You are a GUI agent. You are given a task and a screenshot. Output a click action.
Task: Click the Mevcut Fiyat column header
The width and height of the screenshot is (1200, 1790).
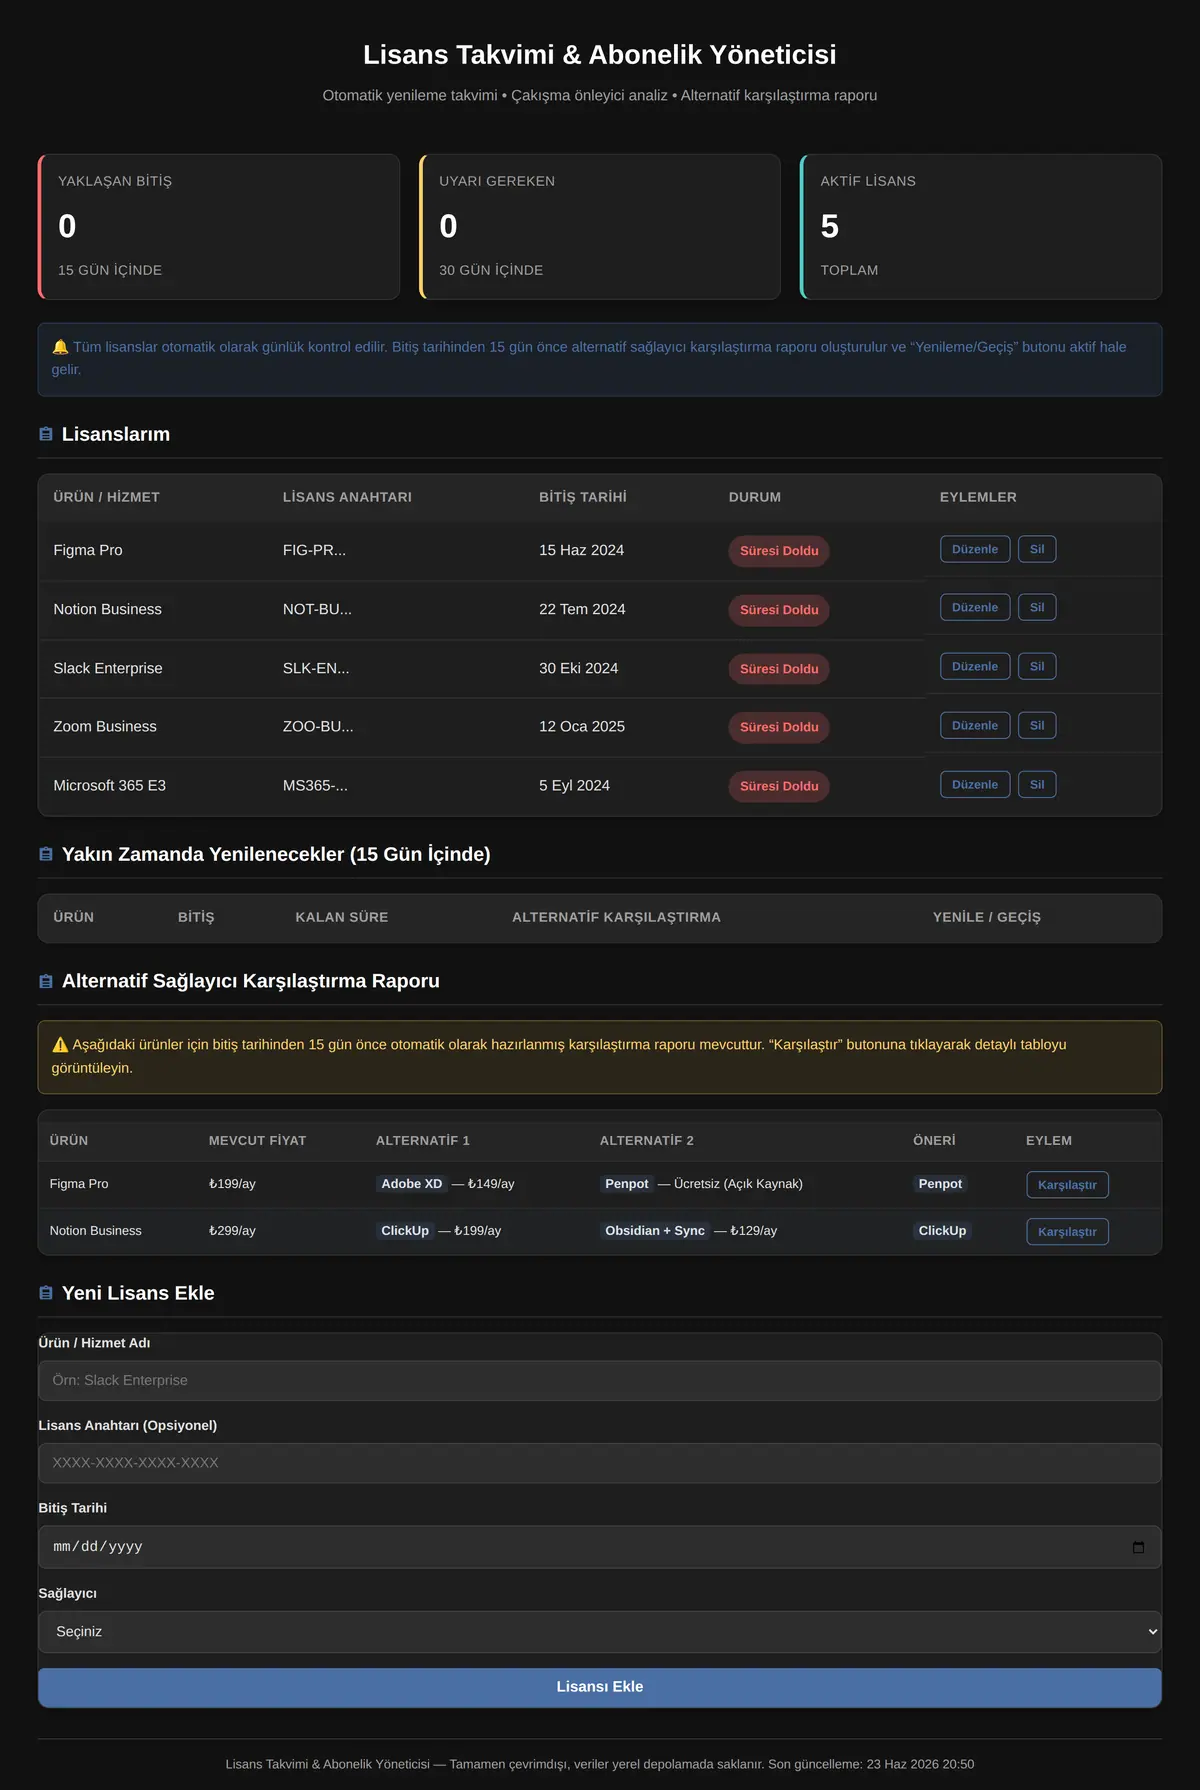click(x=258, y=1141)
